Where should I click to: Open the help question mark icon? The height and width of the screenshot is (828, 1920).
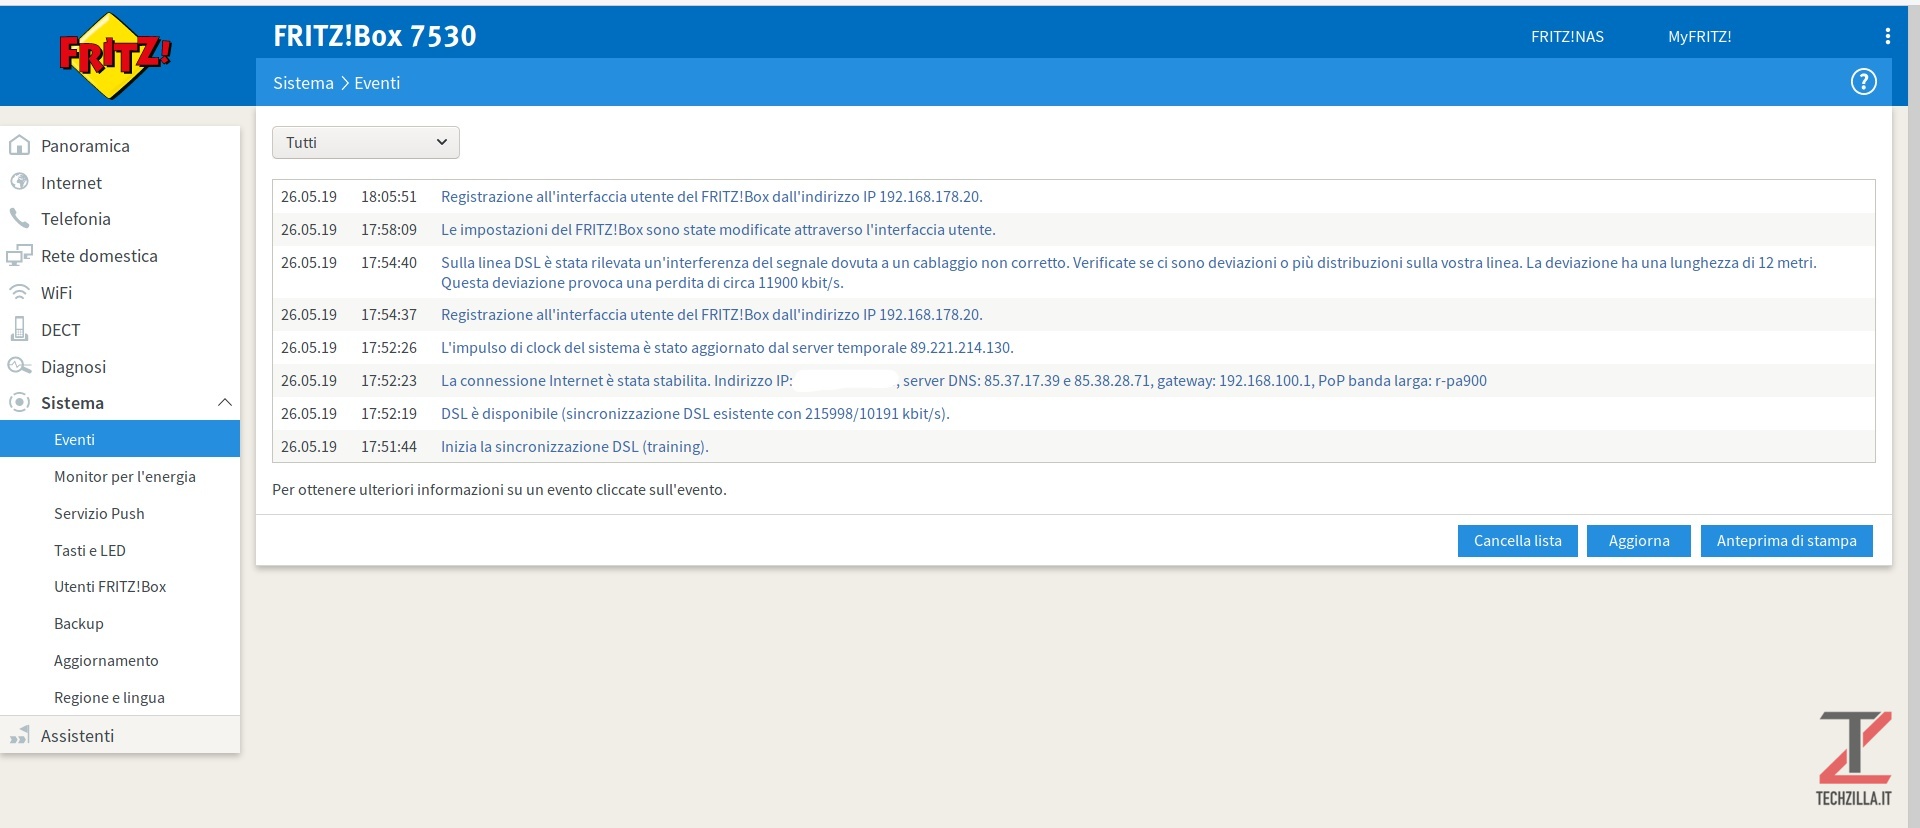tap(1863, 82)
